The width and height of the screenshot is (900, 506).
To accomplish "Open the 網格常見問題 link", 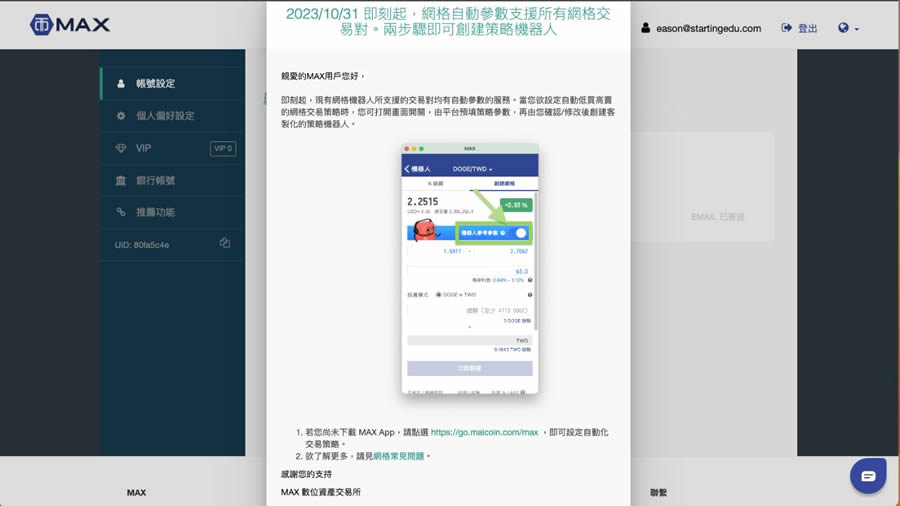I will (399, 456).
